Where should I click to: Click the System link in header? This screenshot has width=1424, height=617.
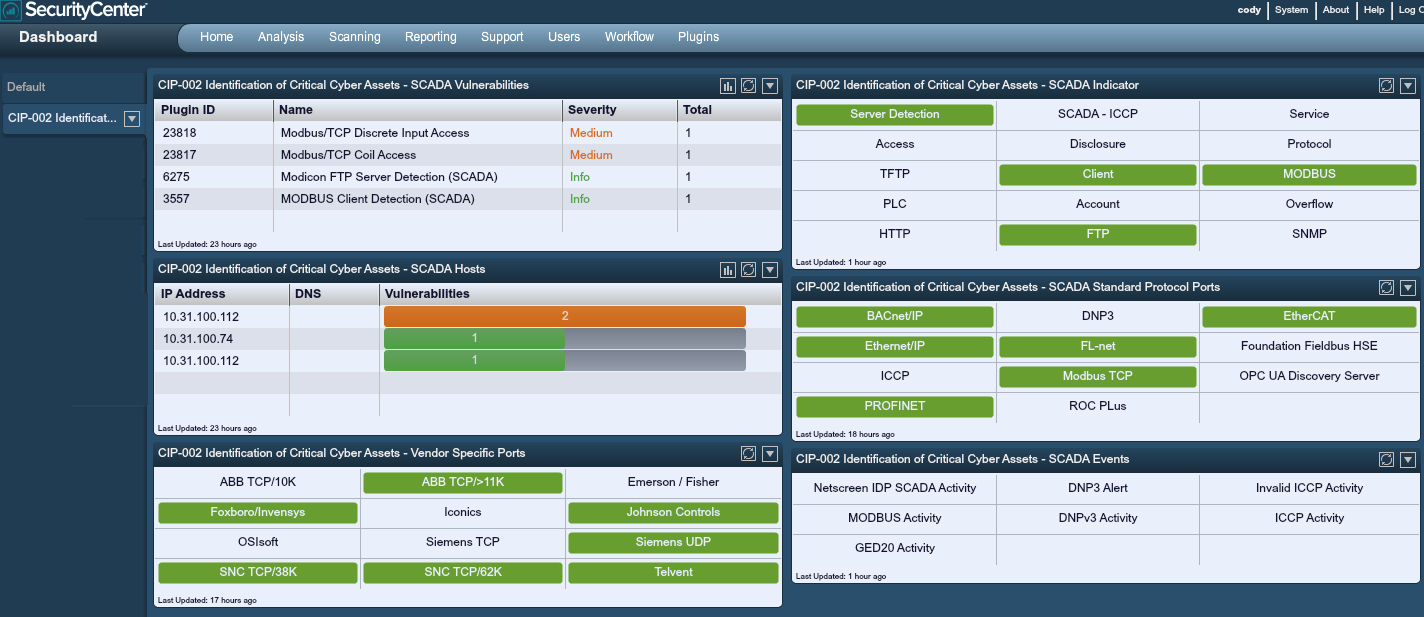[x=1291, y=10]
